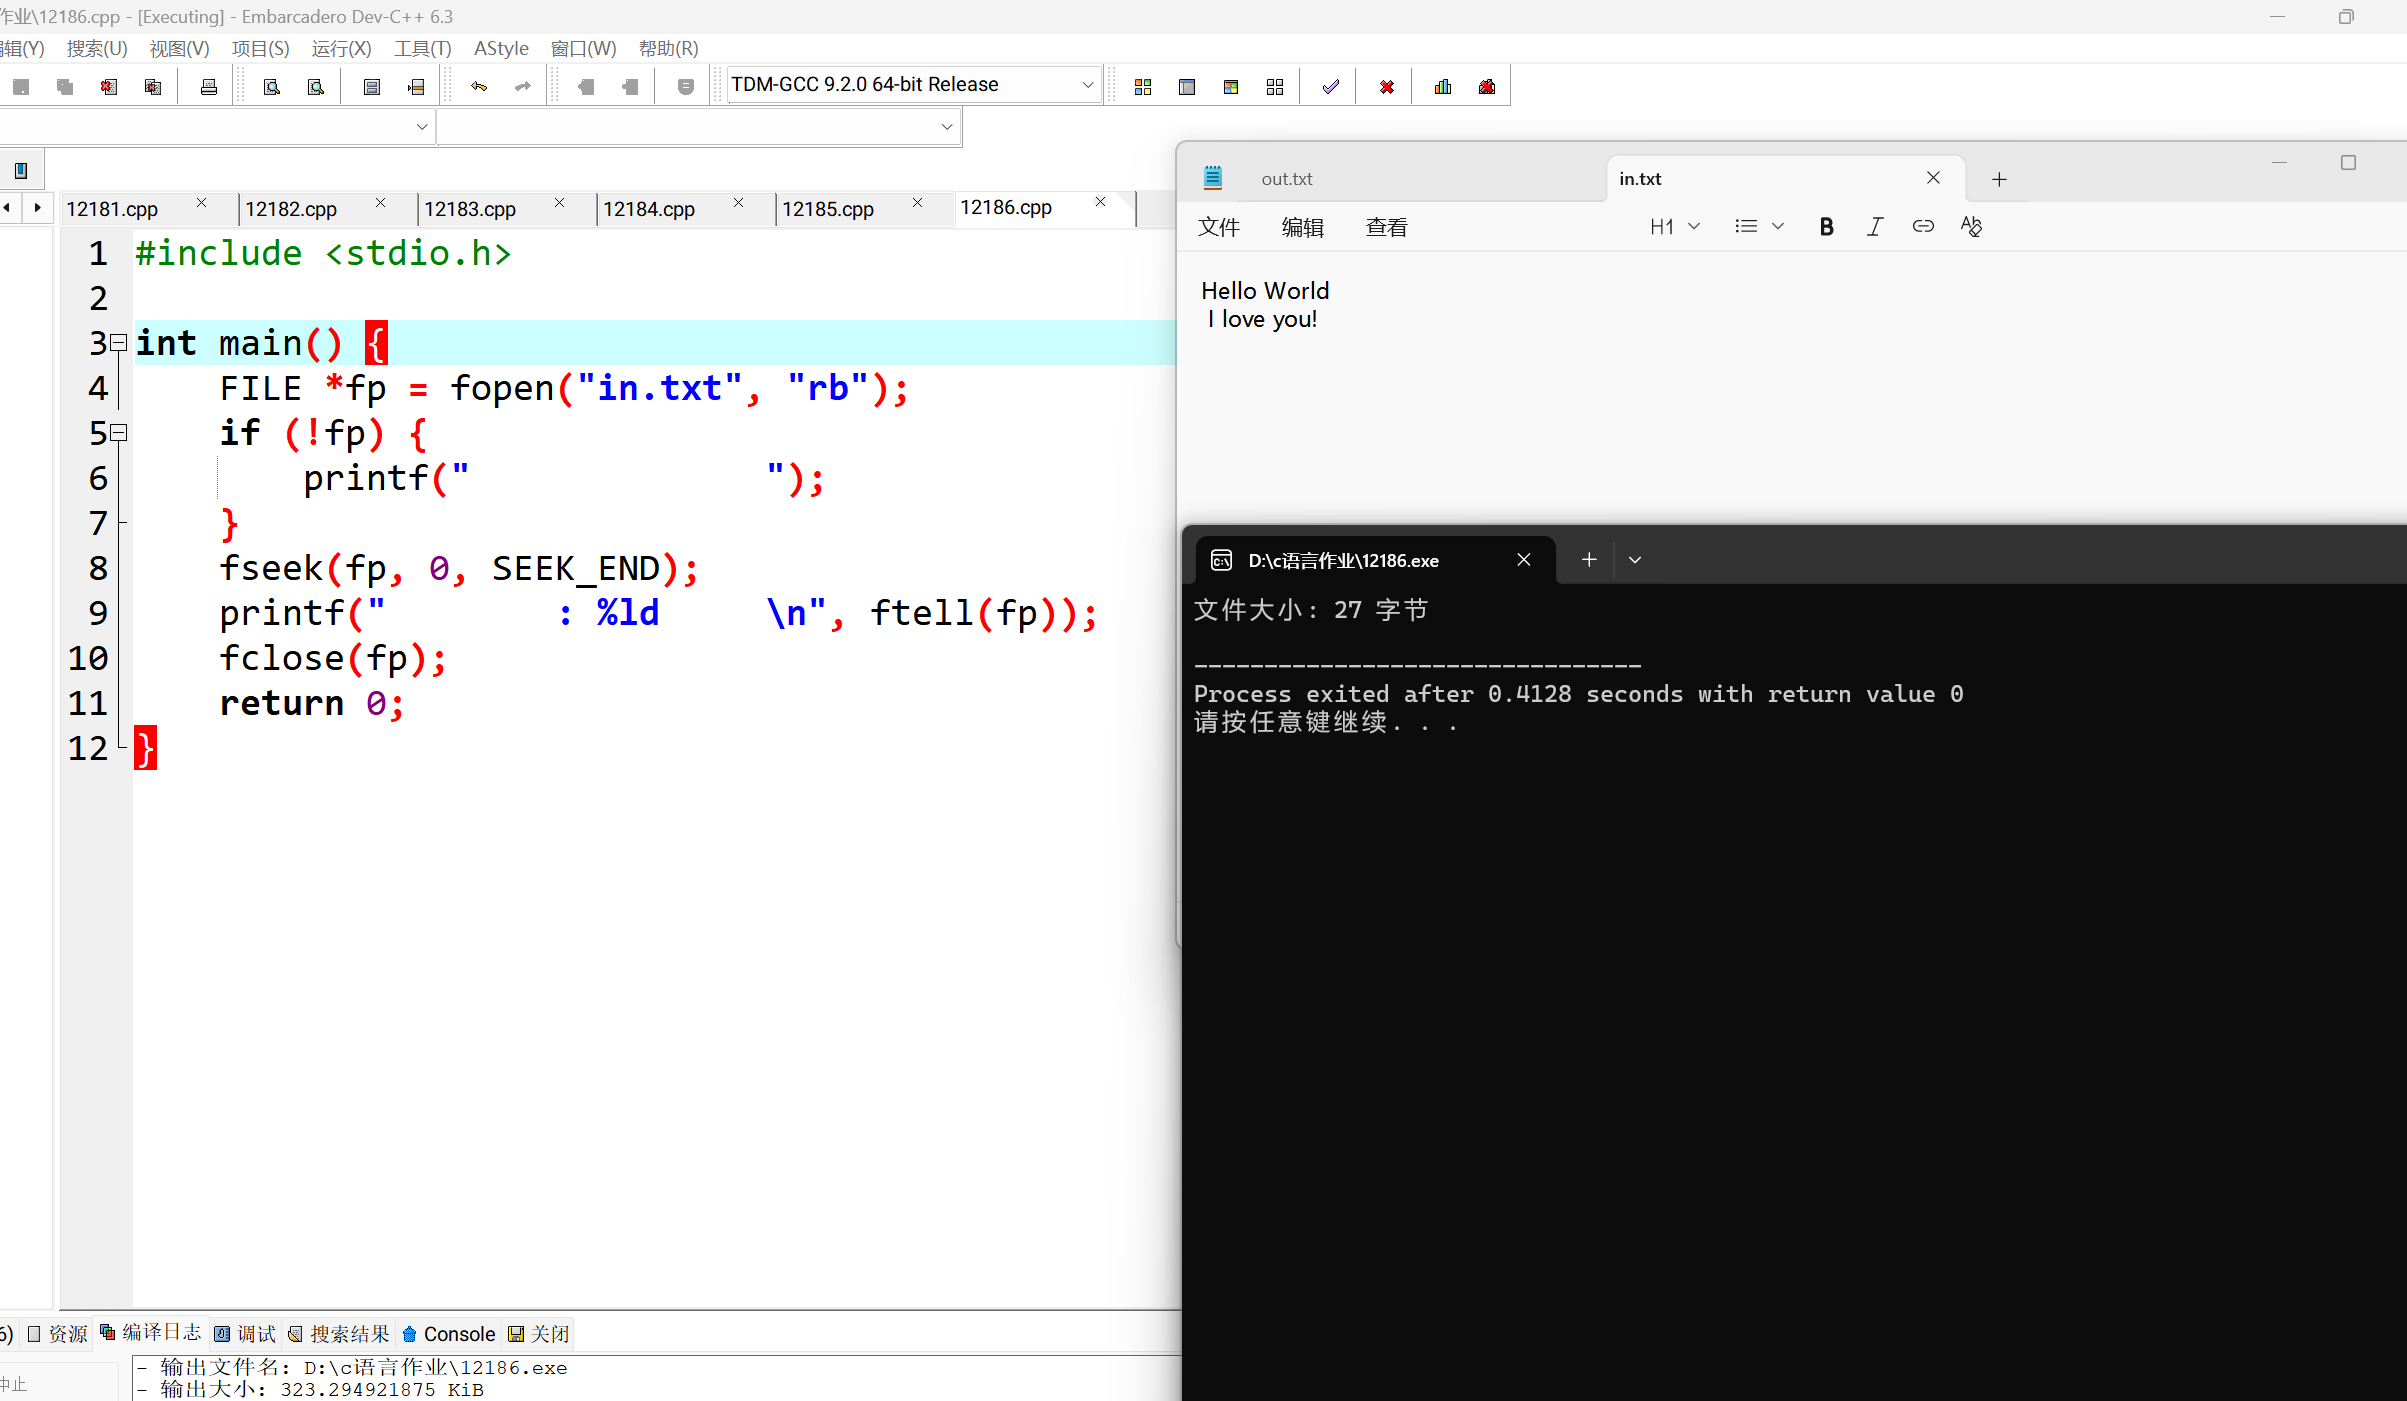Open the out.txt tab in Notepad
Viewport: 2407px width, 1401px height.
pos(1286,179)
